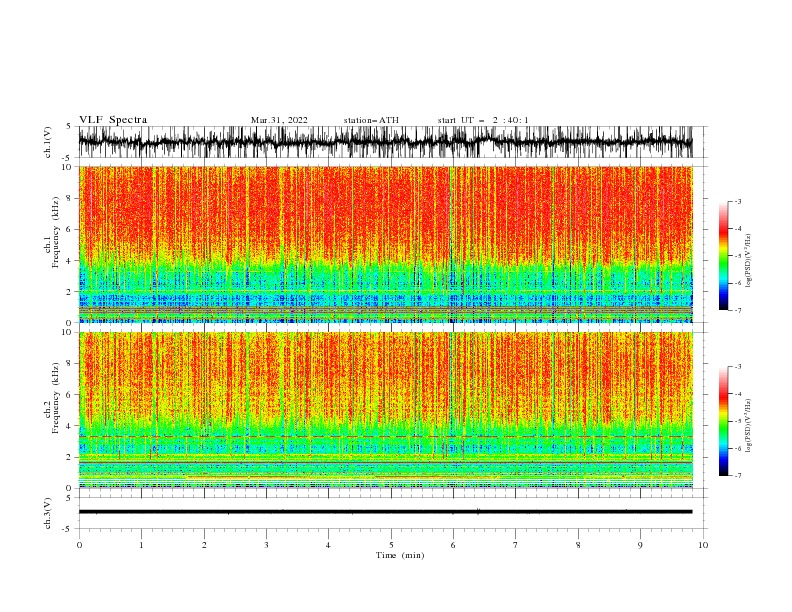This screenshot has height=612, width=792.
Task: Click time axis tick label "3"
Action: (x=266, y=545)
